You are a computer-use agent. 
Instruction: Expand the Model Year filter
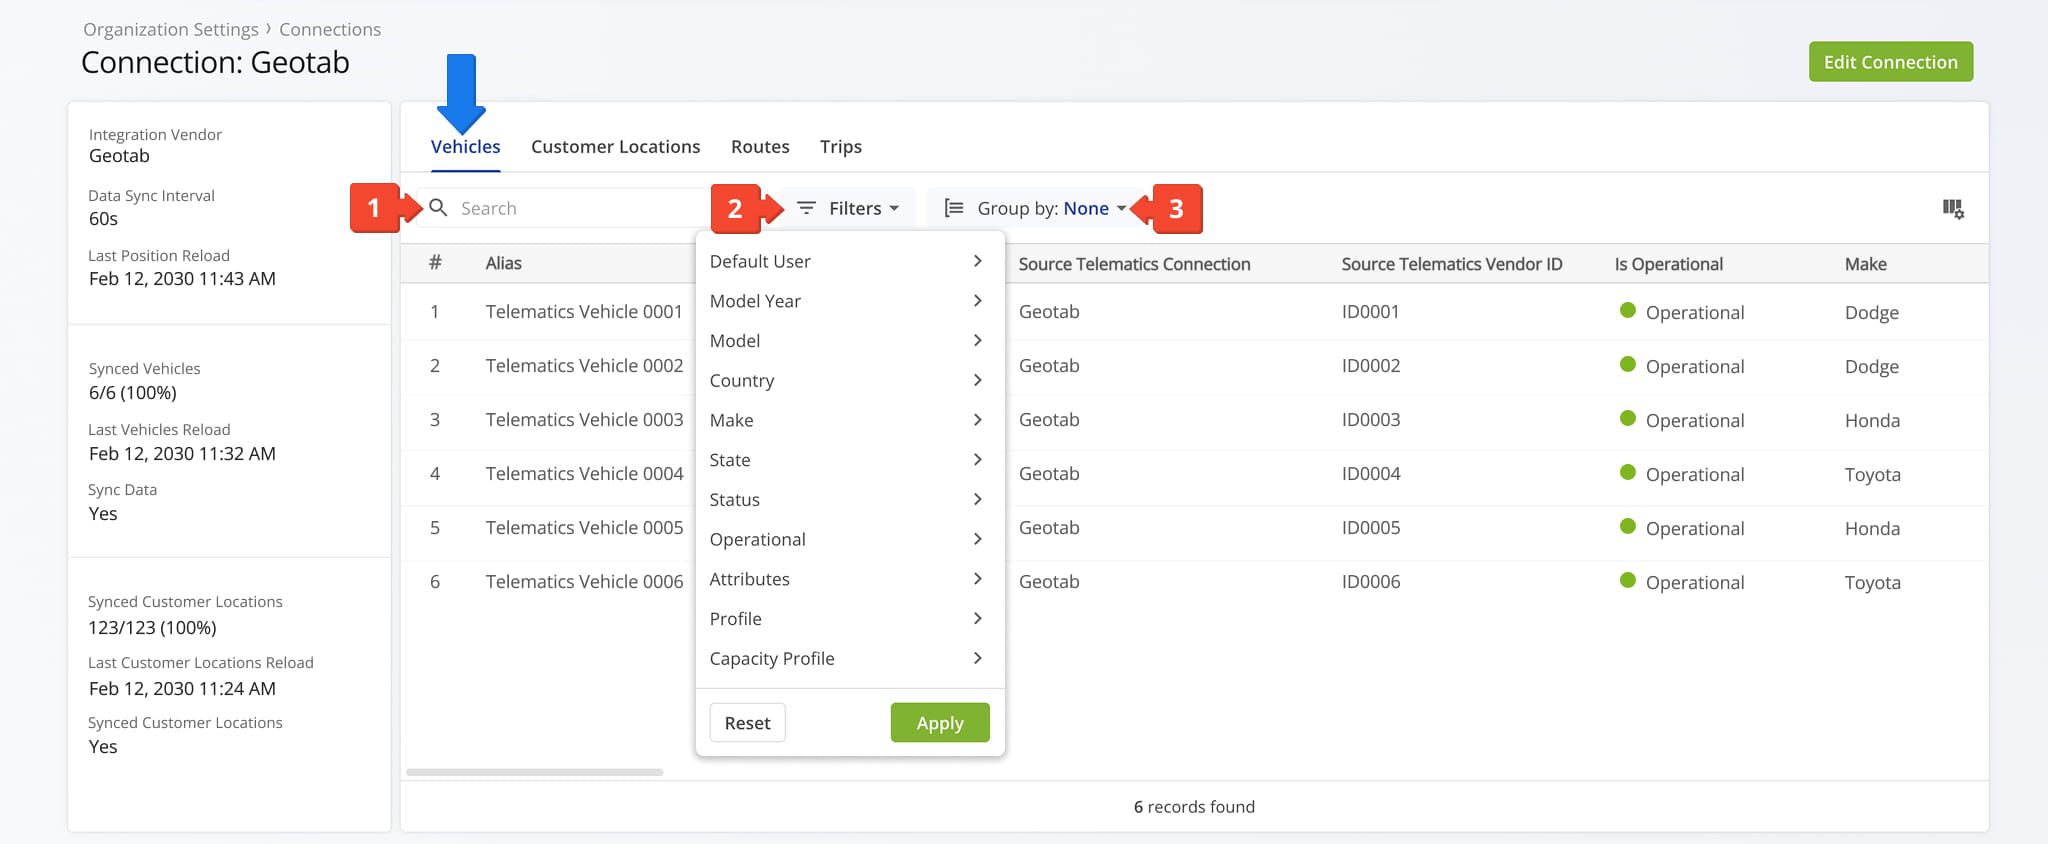click(x=849, y=301)
